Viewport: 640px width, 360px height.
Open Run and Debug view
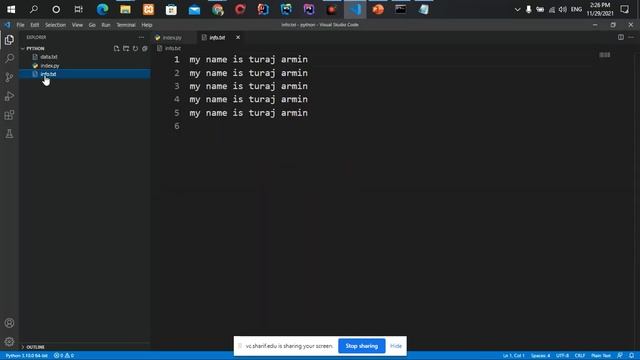[9, 96]
